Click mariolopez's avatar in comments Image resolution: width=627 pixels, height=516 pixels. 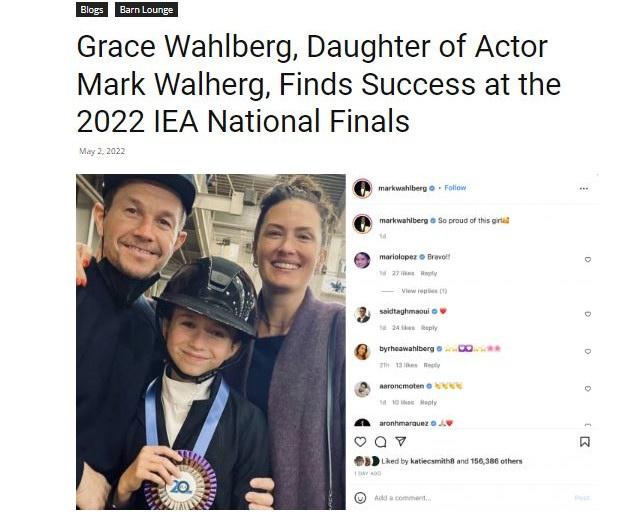point(362,259)
